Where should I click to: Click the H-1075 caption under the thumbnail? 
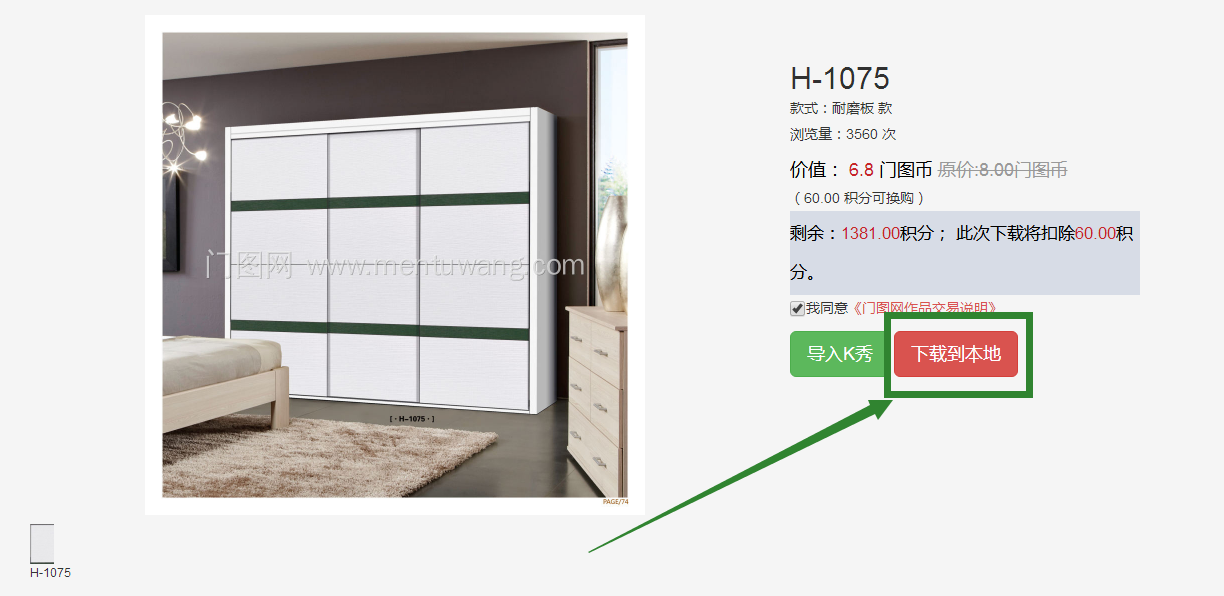click(50, 573)
